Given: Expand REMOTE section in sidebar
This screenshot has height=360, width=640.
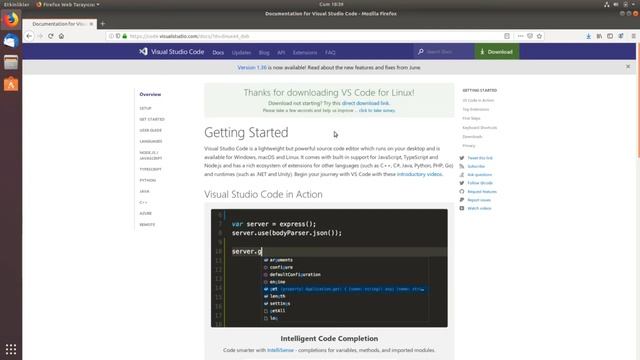Looking at the screenshot, I should (x=147, y=225).
